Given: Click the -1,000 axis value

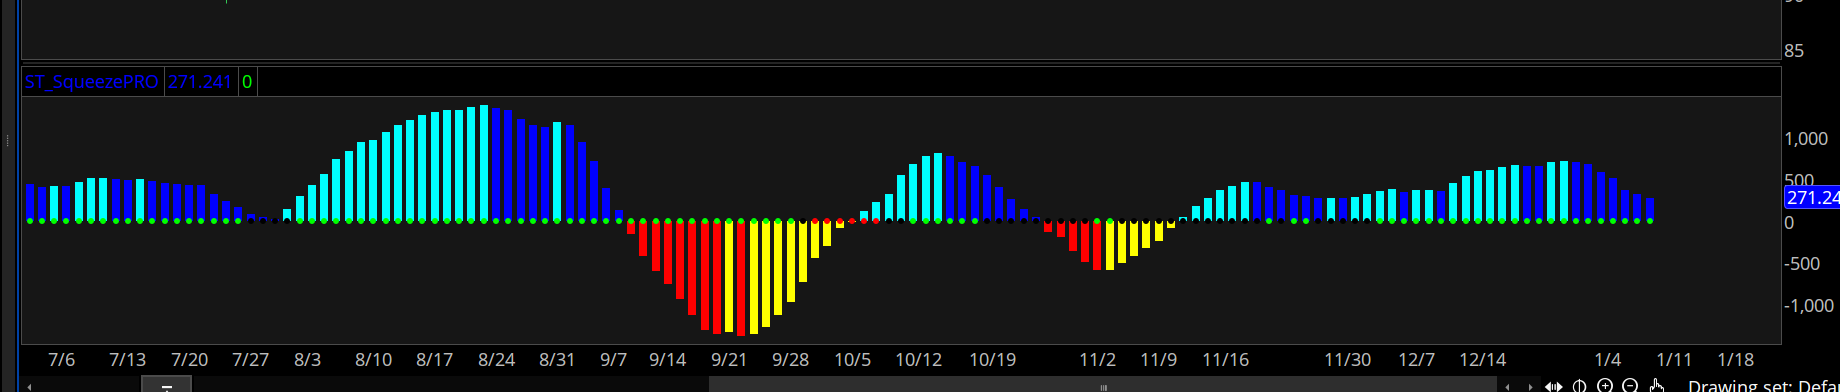Looking at the screenshot, I should (1809, 306).
